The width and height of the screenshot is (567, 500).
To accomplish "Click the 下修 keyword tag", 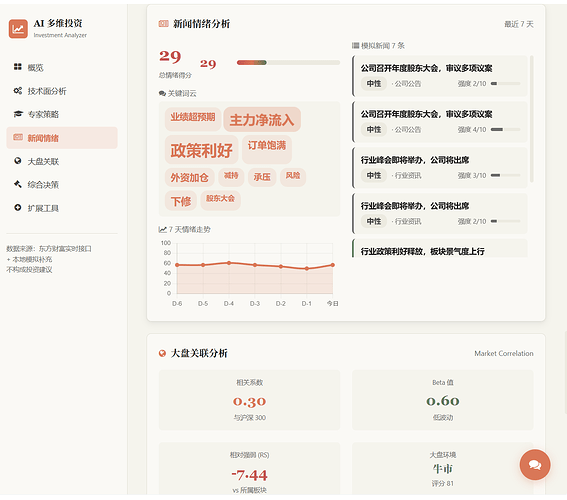I will tap(181, 201).
